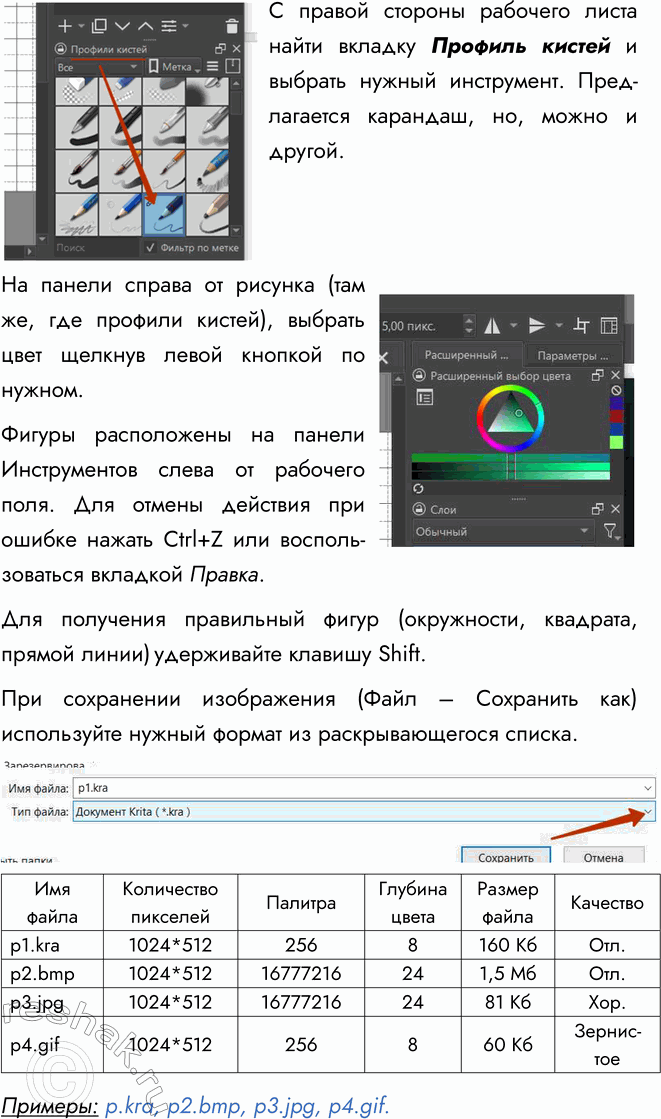Expand the «Тип файла» format dropdown
The width and height of the screenshot is (661, 1119).
click(648, 812)
